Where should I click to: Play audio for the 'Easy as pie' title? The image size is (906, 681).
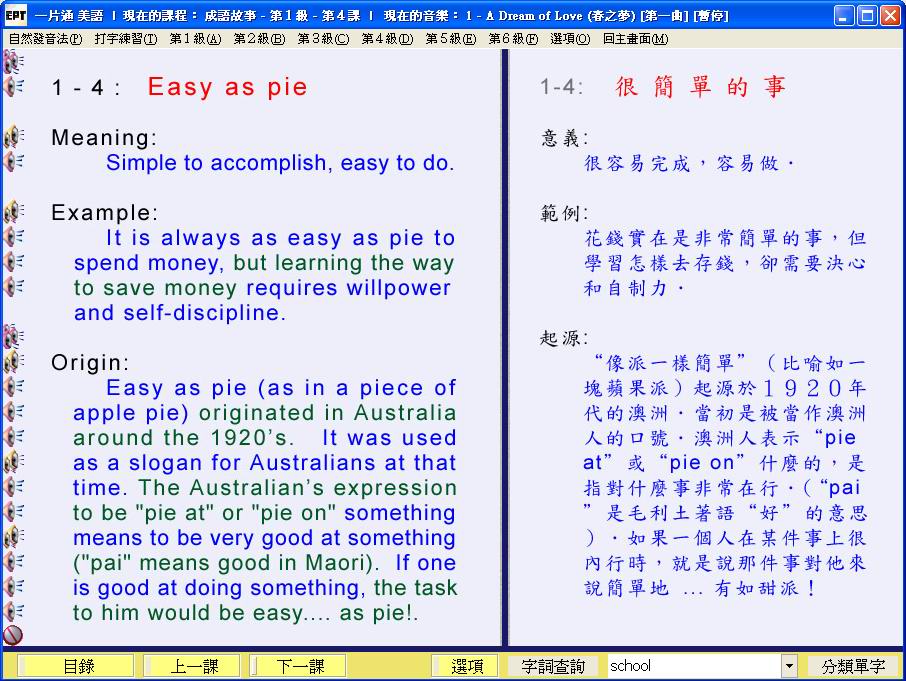click(13, 87)
